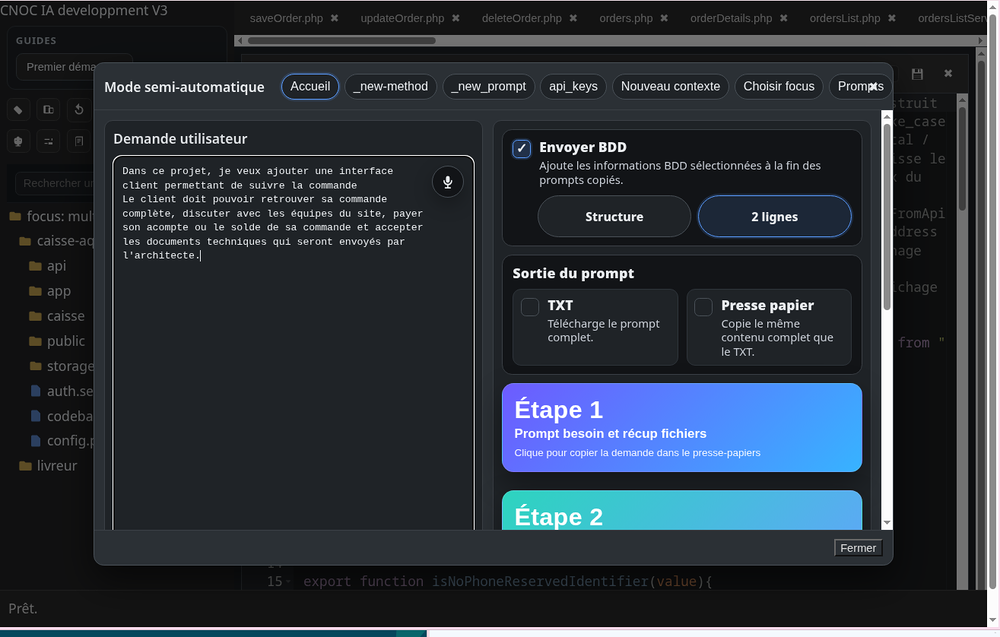This screenshot has height=637, width=1000.
Task: Open the codeba file in the tree
Action: point(62,416)
